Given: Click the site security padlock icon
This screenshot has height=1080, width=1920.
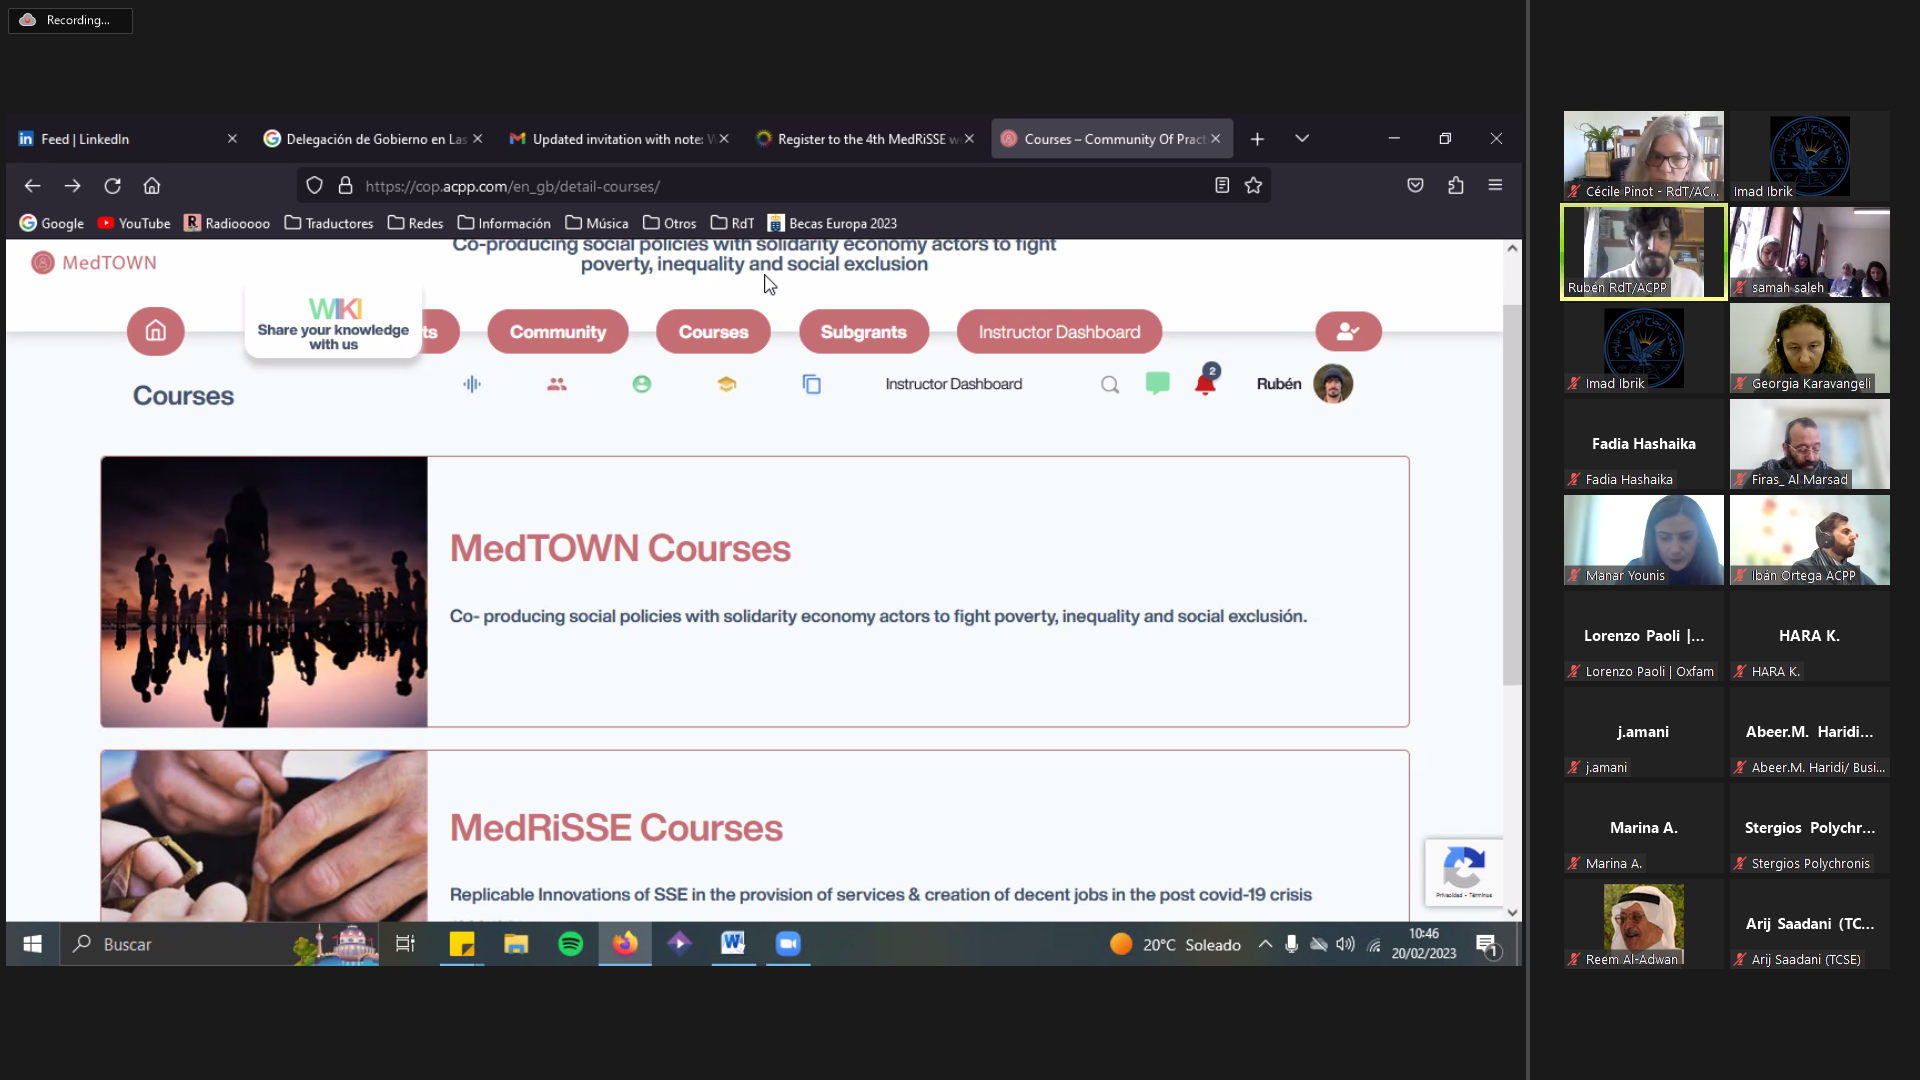Looking at the screenshot, I should [345, 186].
